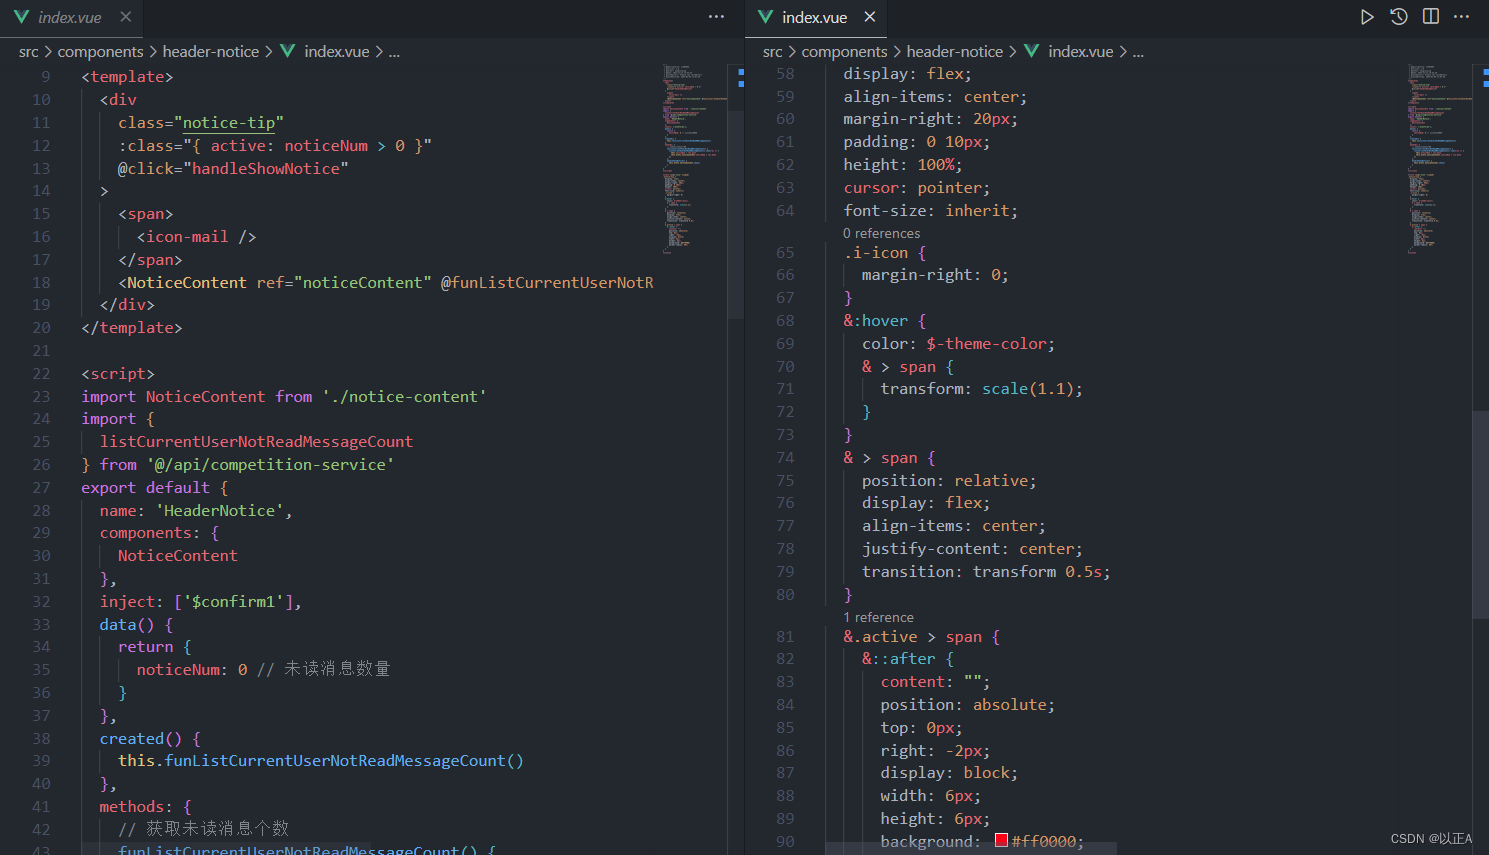Open more actions menu in right editor
This screenshot has height=855, width=1489.
pyautogui.click(x=1462, y=17)
